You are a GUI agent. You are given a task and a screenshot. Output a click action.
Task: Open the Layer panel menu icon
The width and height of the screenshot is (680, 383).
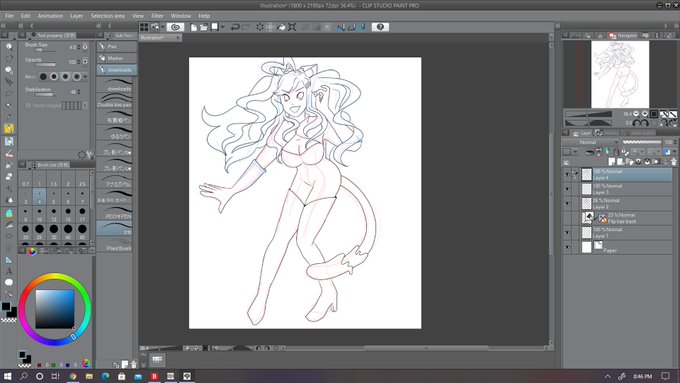coord(566,162)
